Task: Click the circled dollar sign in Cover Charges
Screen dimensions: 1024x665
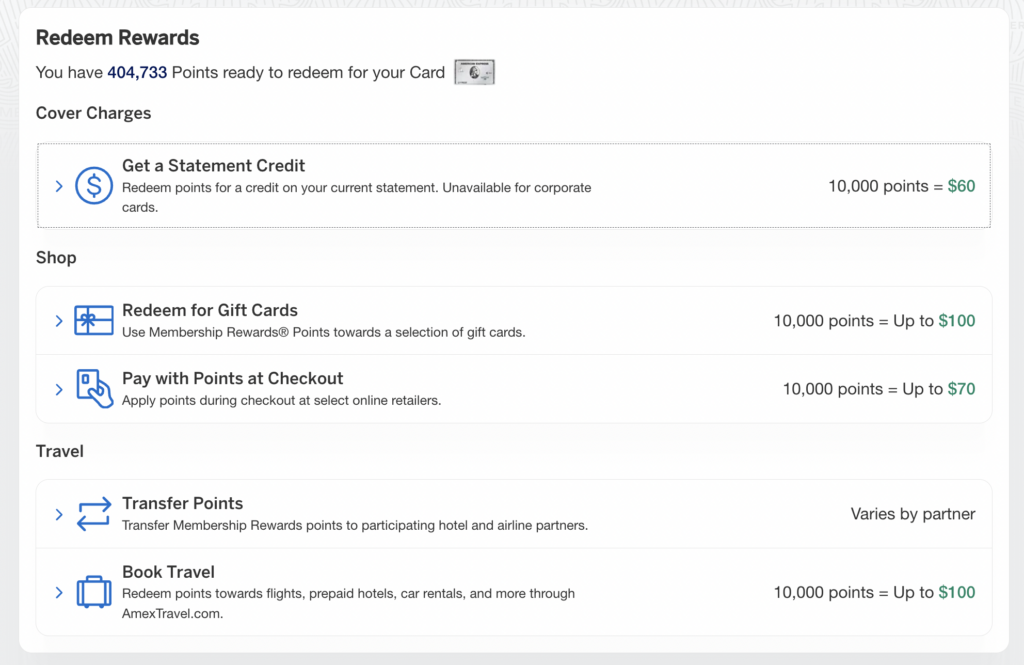Action: [x=93, y=185]
